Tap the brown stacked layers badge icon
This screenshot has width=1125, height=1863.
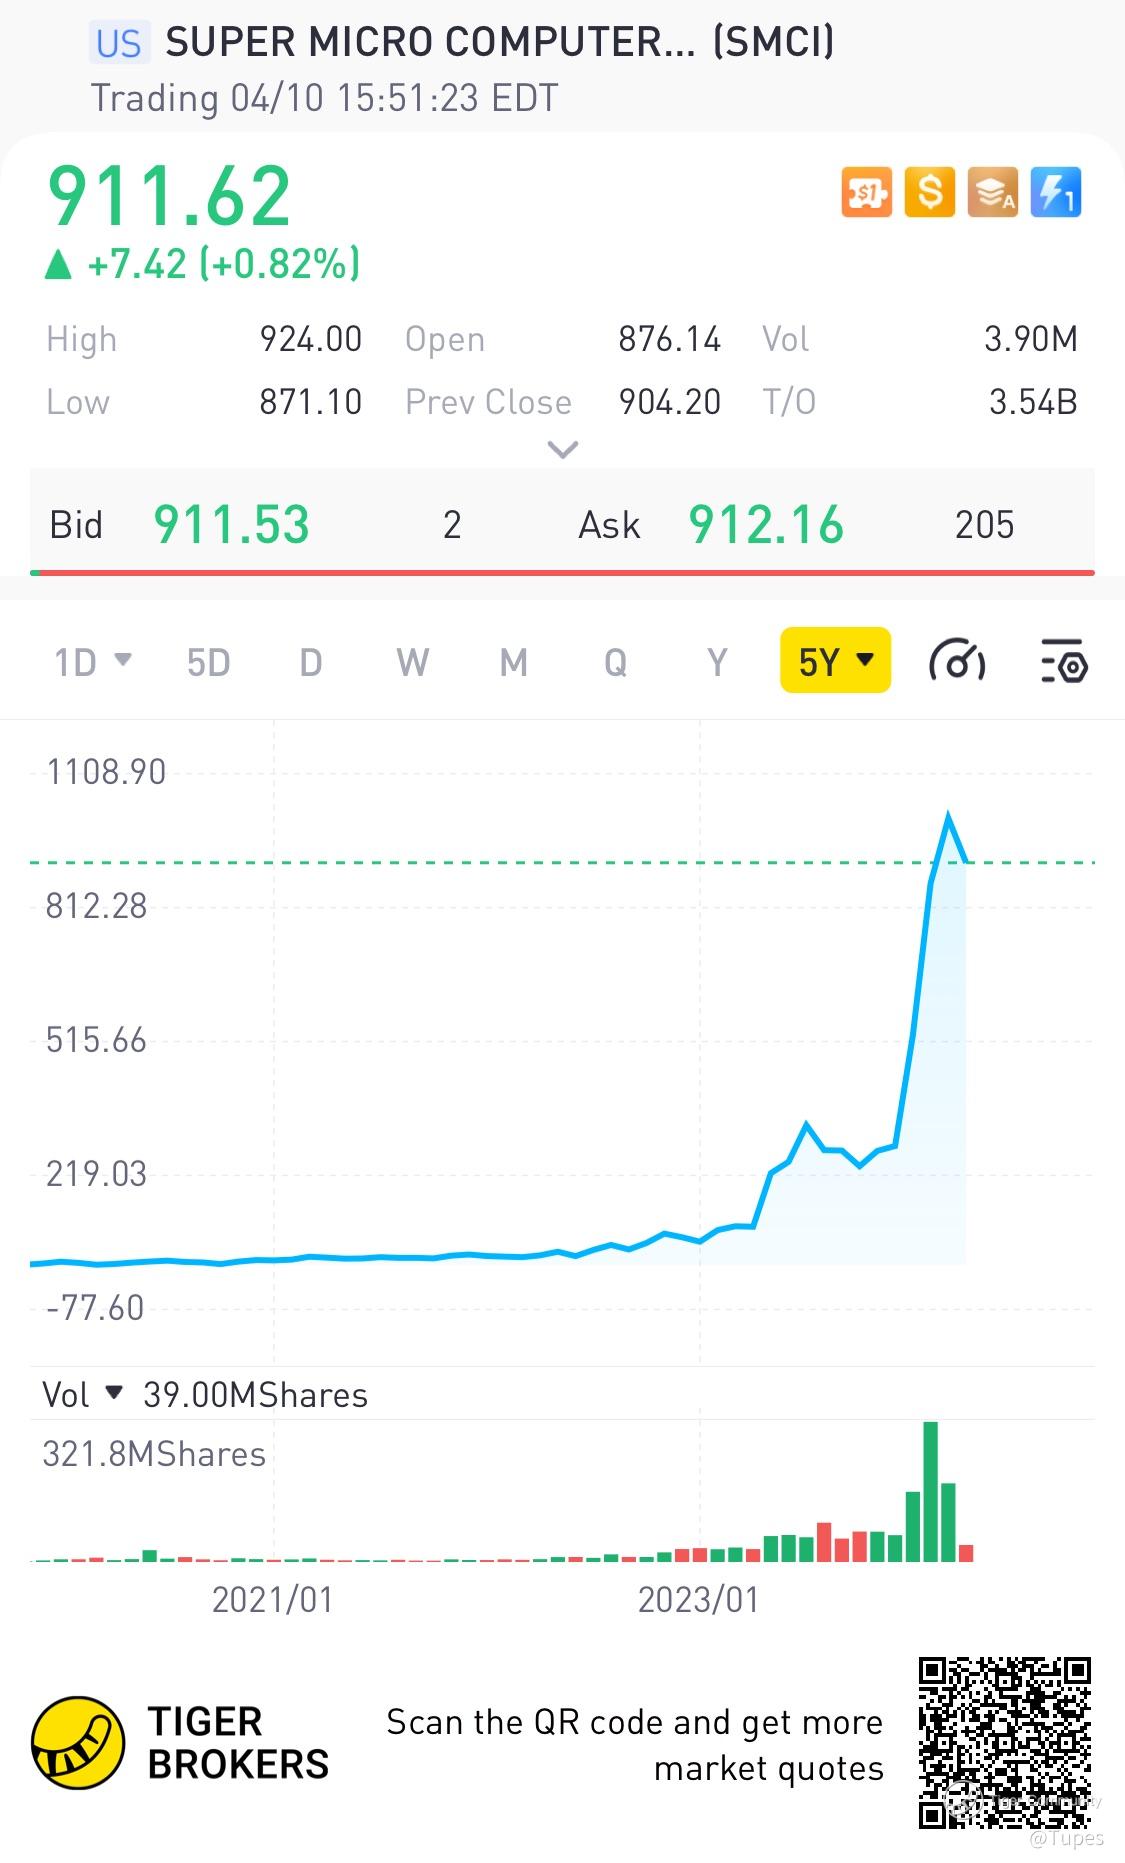(x=993, y=192)
